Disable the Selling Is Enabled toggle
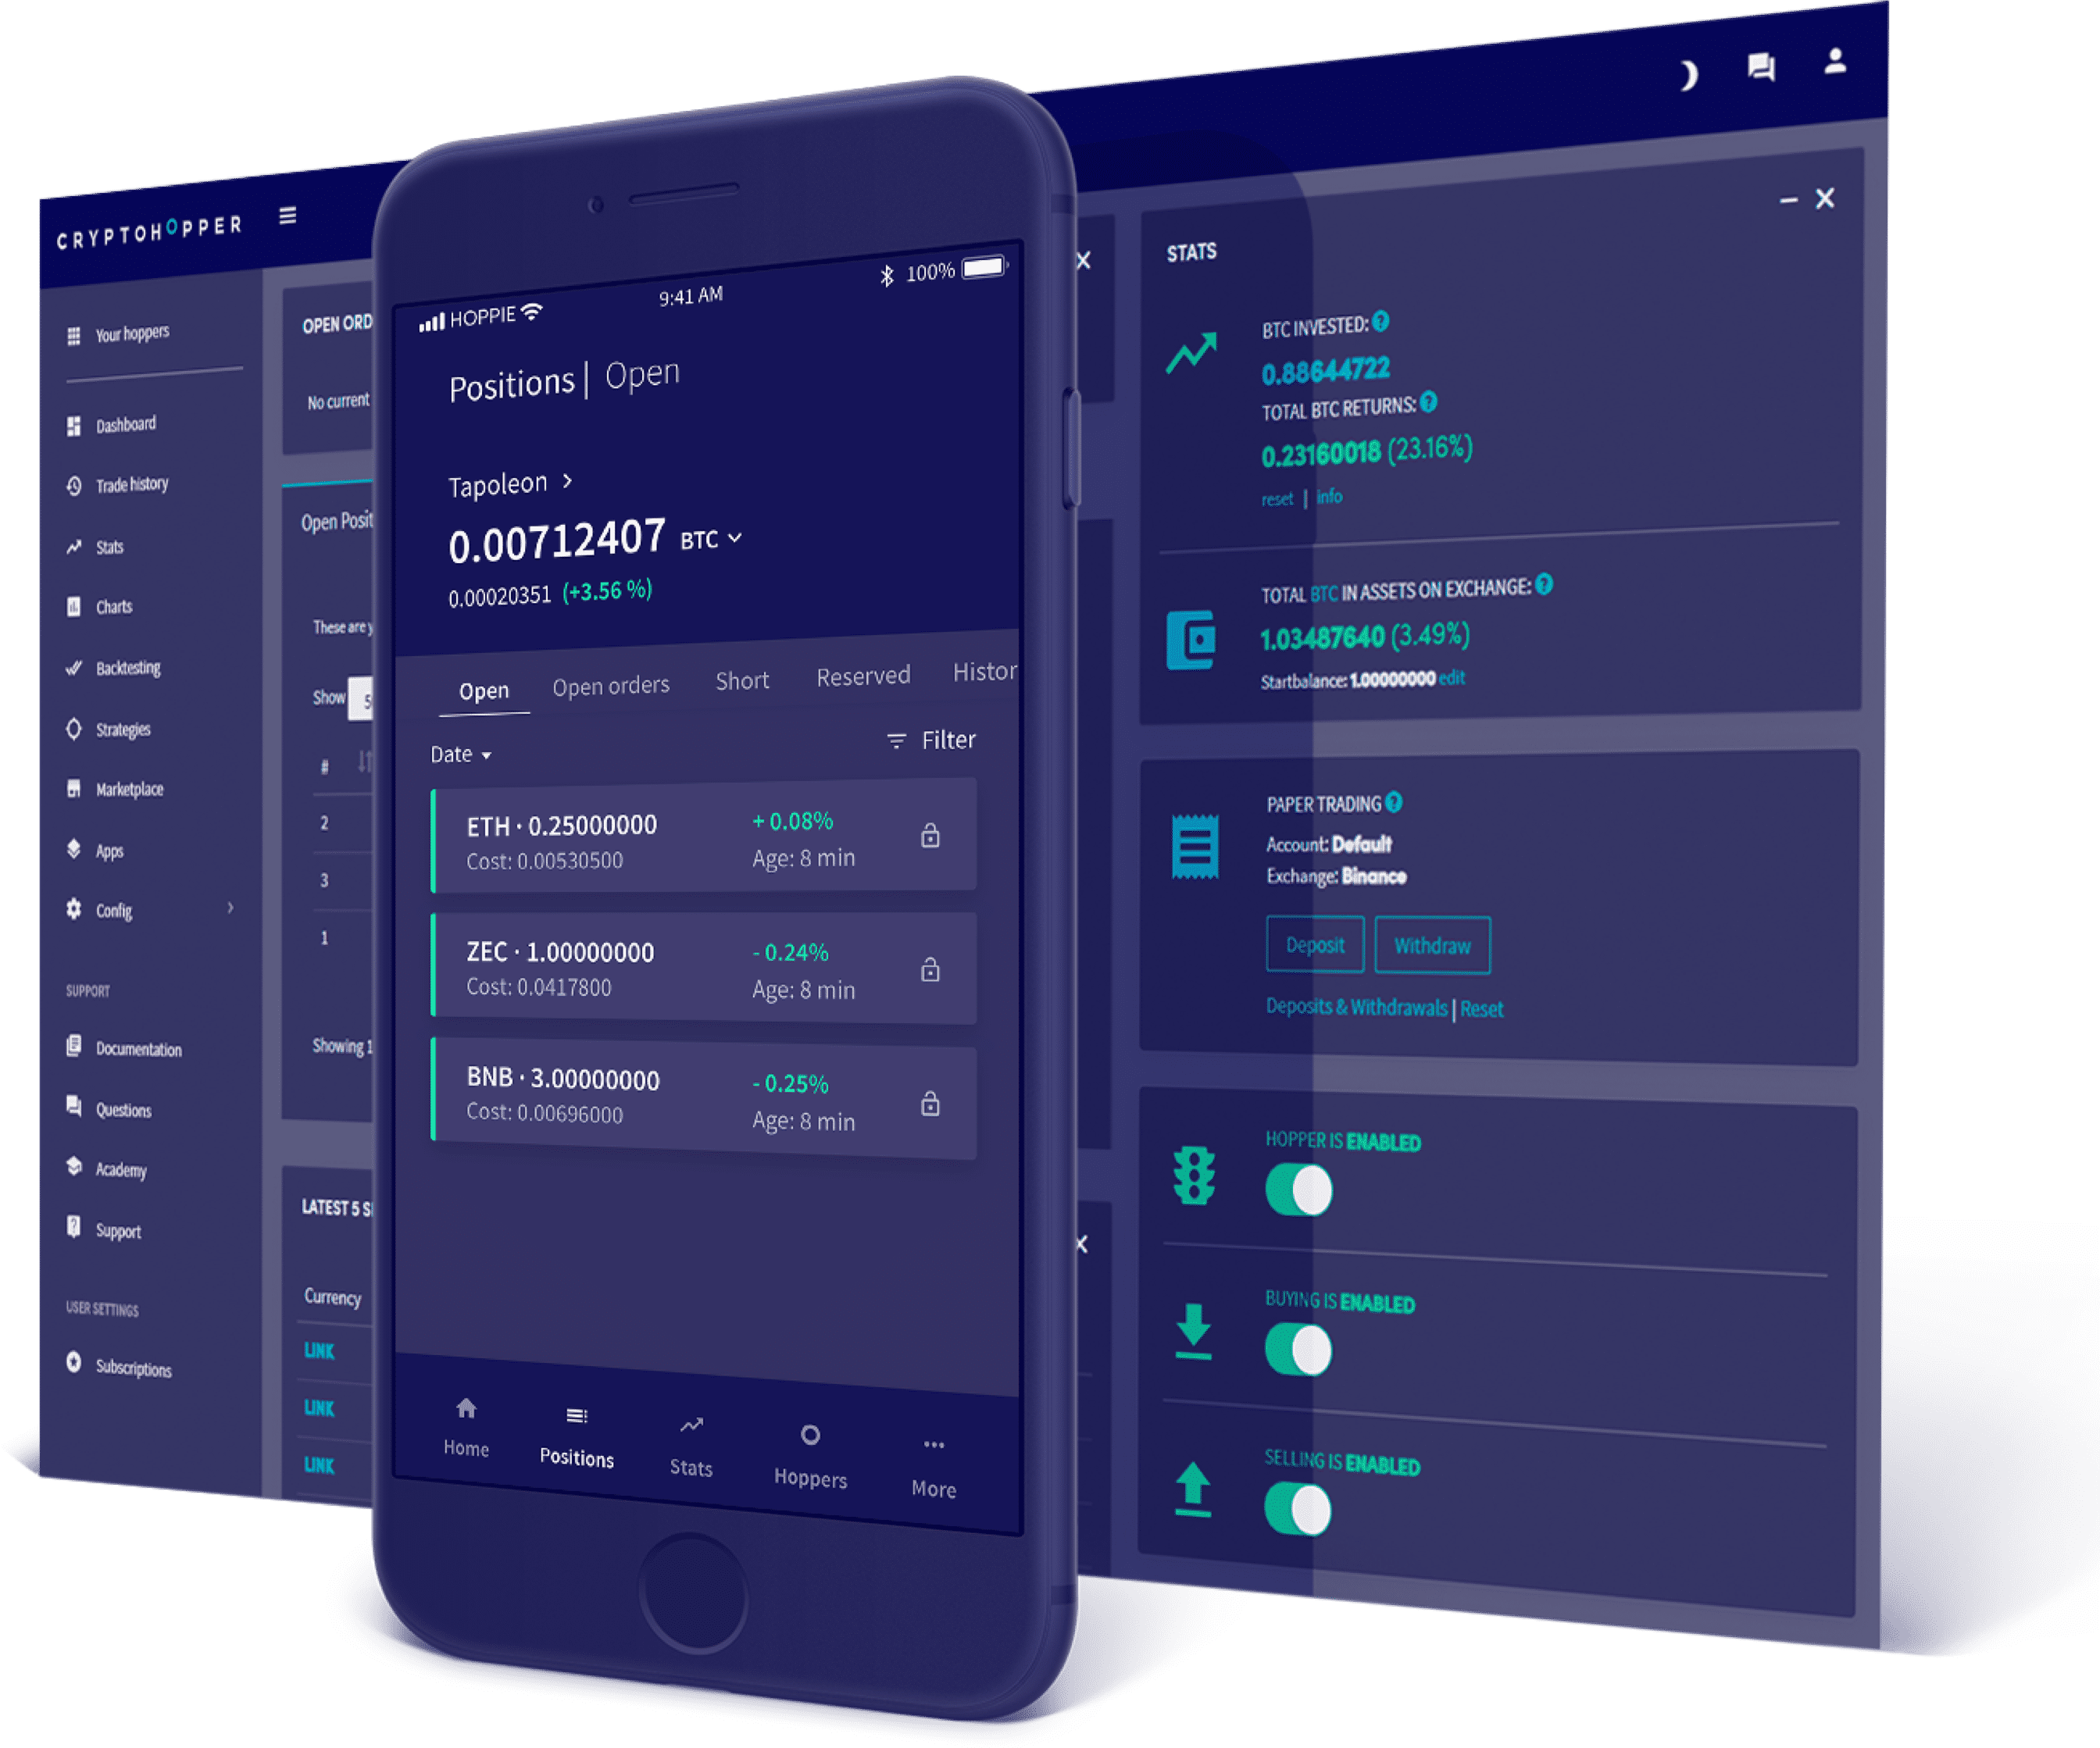 pyautogui.click(x=1301, y=1507)
